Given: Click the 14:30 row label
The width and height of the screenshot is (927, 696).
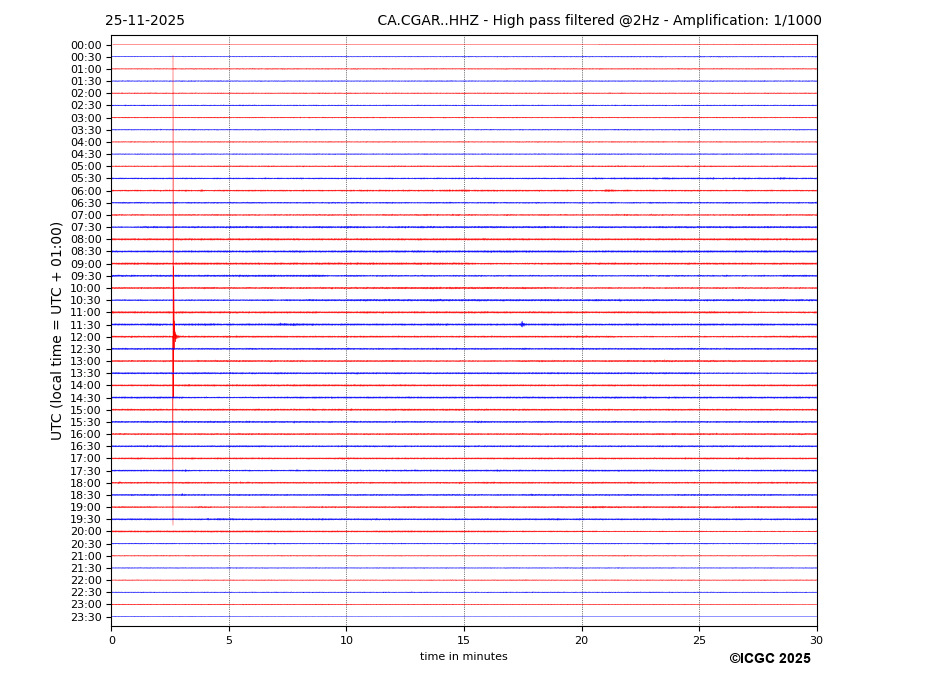Looking at the screenshot, I should pos(86,398).
